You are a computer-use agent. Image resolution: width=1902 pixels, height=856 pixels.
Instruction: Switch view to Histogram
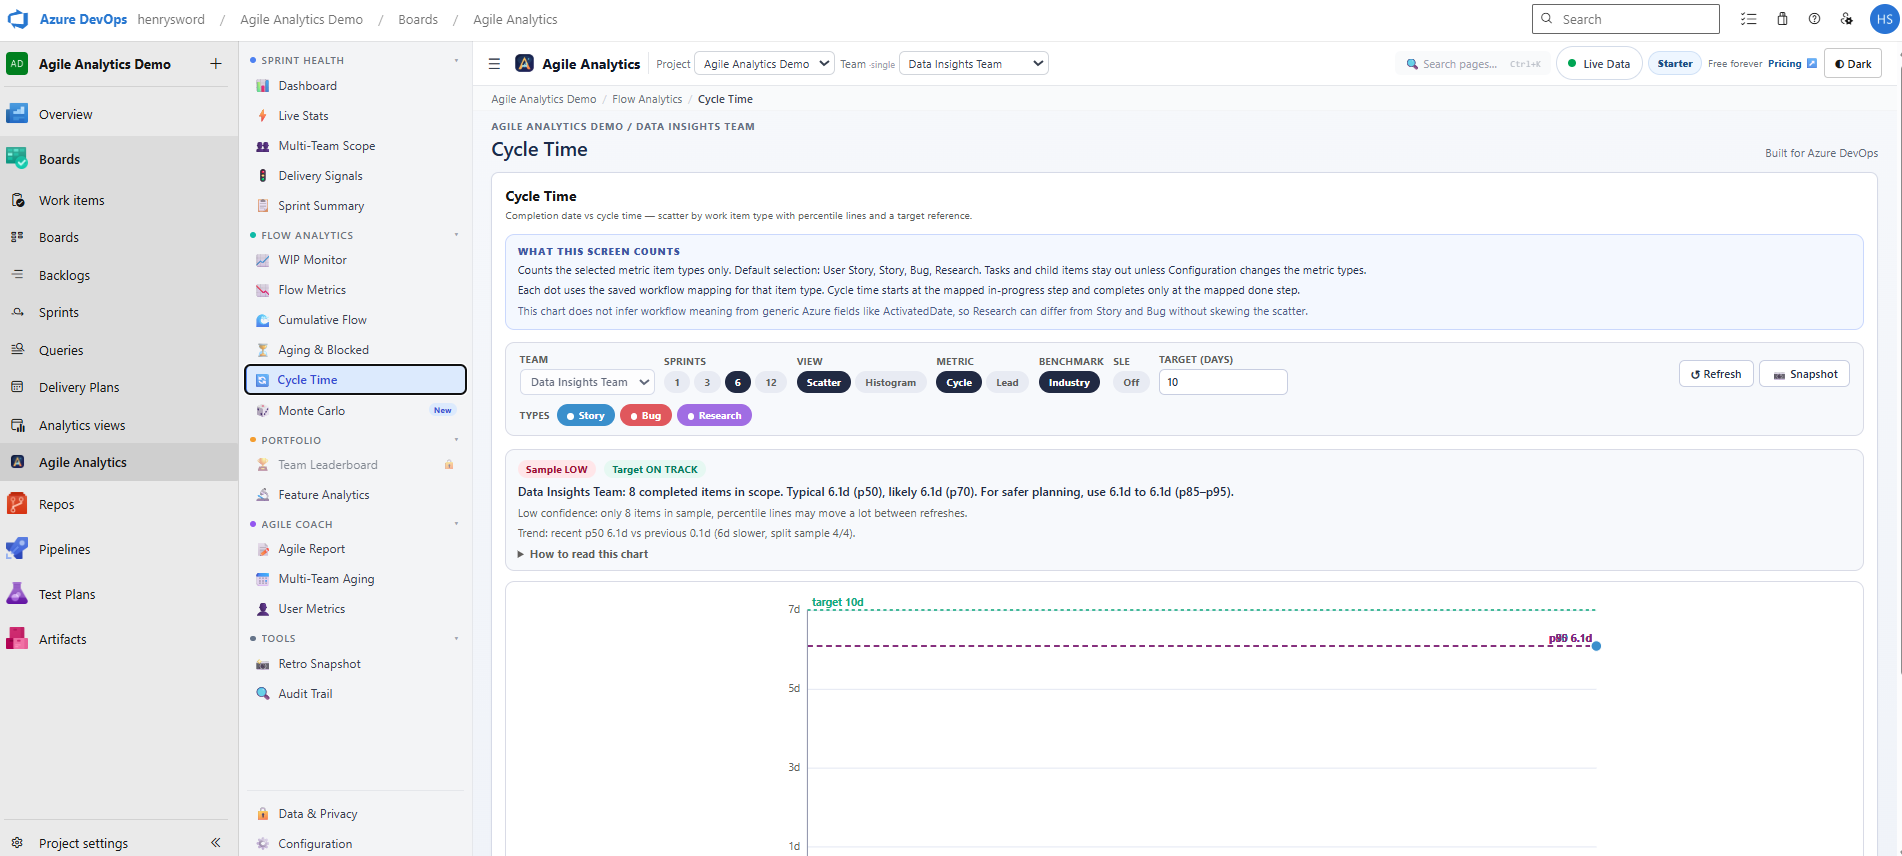pos(890,383)
